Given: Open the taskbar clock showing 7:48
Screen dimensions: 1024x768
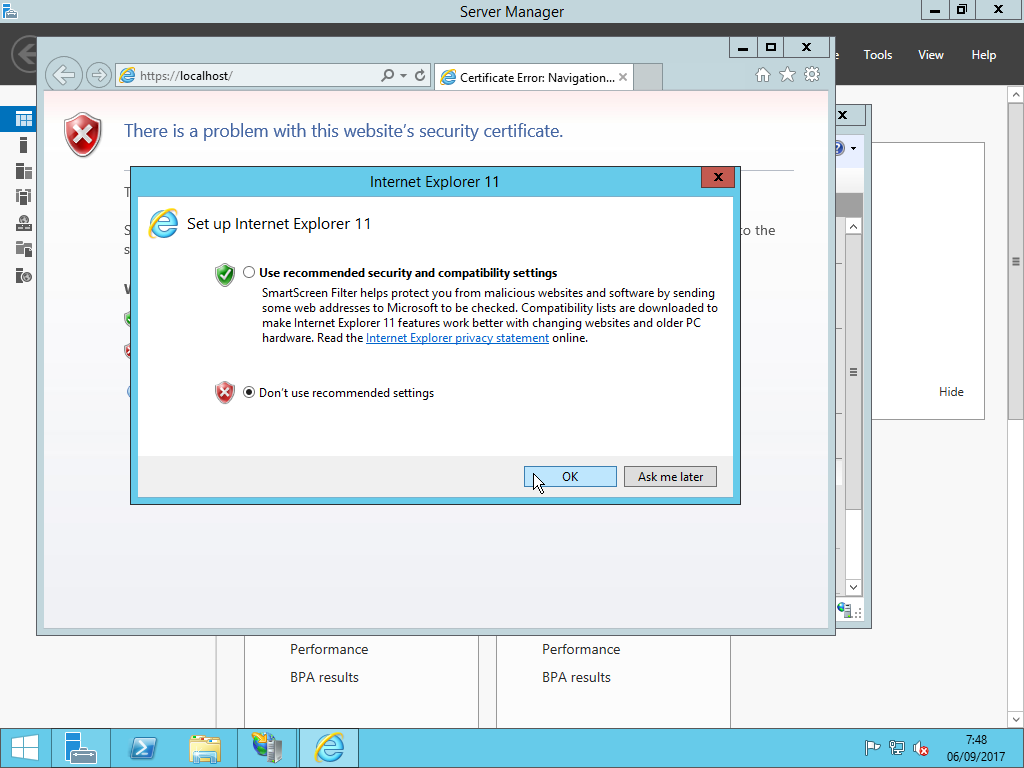Looking at the screenshot, I should click(x=976, y=748).
